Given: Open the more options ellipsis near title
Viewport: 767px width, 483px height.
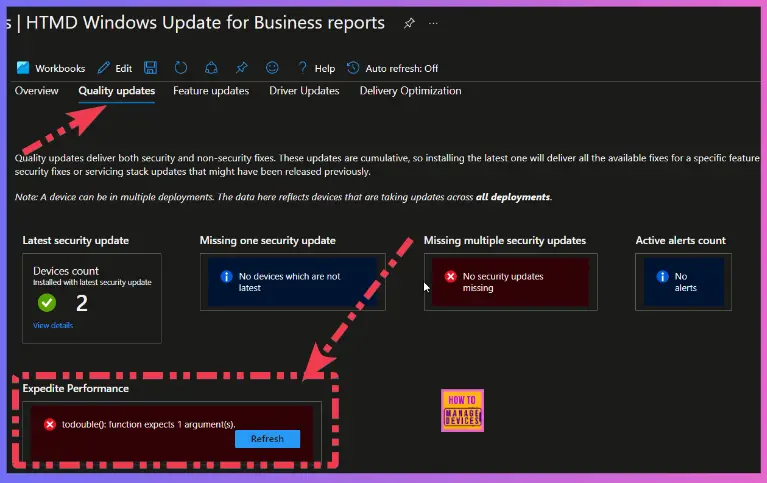Looking at the screenshot, I should (x=433, y=23).
